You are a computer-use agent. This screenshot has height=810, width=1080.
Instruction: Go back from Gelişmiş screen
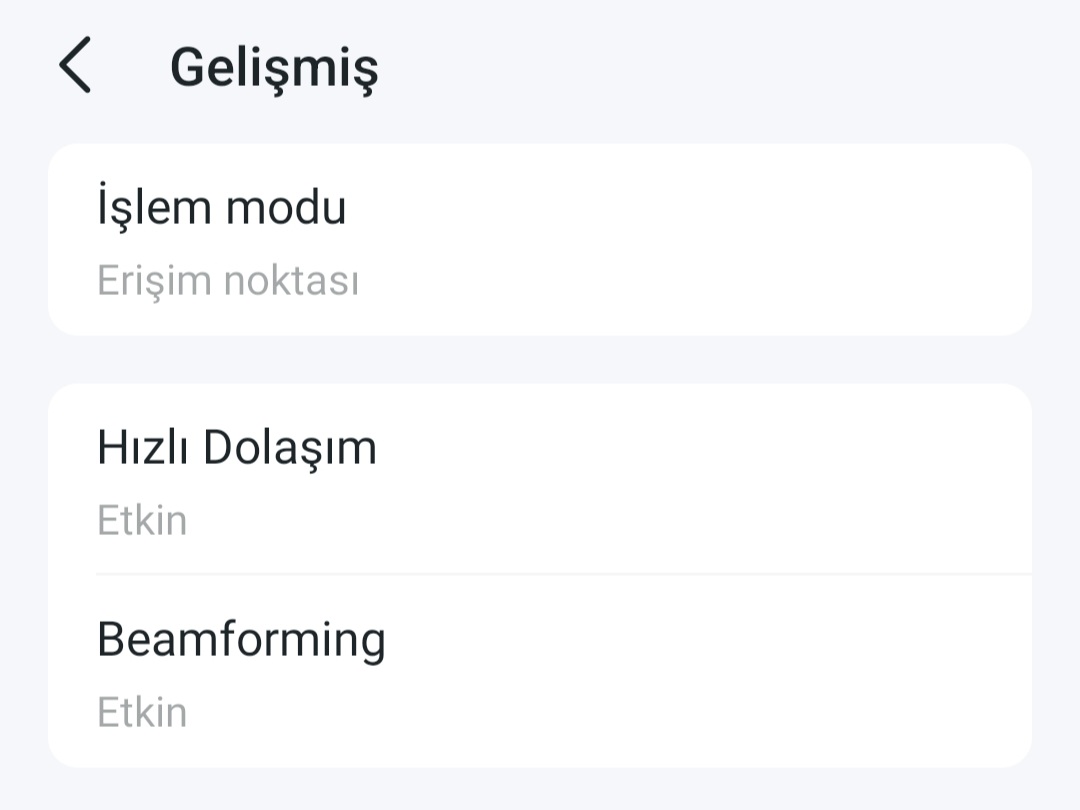[75, 66]
